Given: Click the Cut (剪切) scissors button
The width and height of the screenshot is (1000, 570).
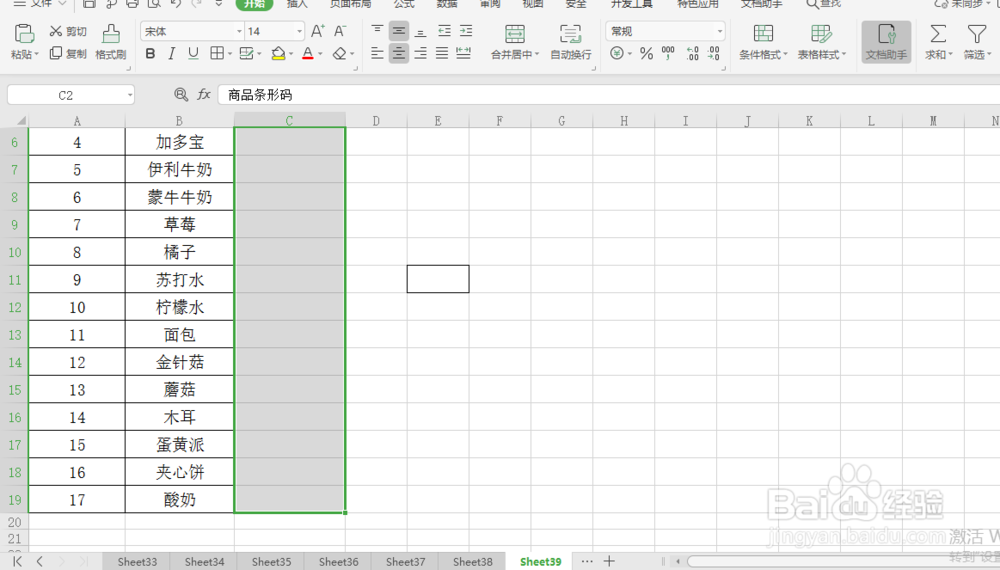Looking at the screenshot, I should click(x=68, y=31).
